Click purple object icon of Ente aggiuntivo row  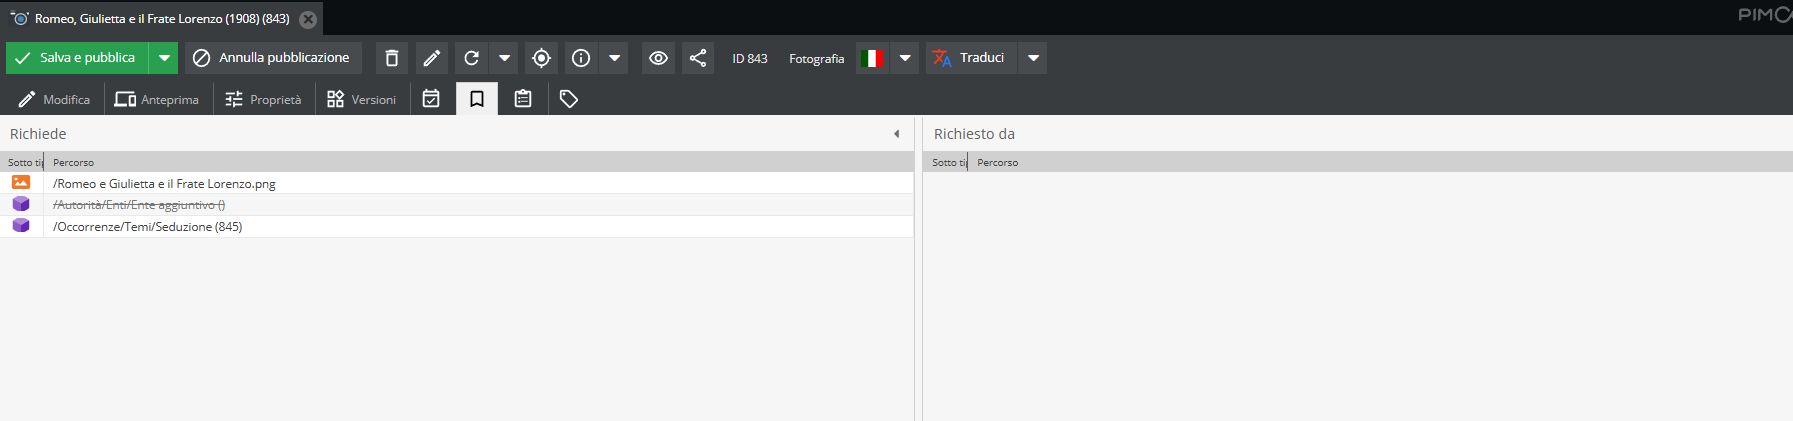pos(21,204)
